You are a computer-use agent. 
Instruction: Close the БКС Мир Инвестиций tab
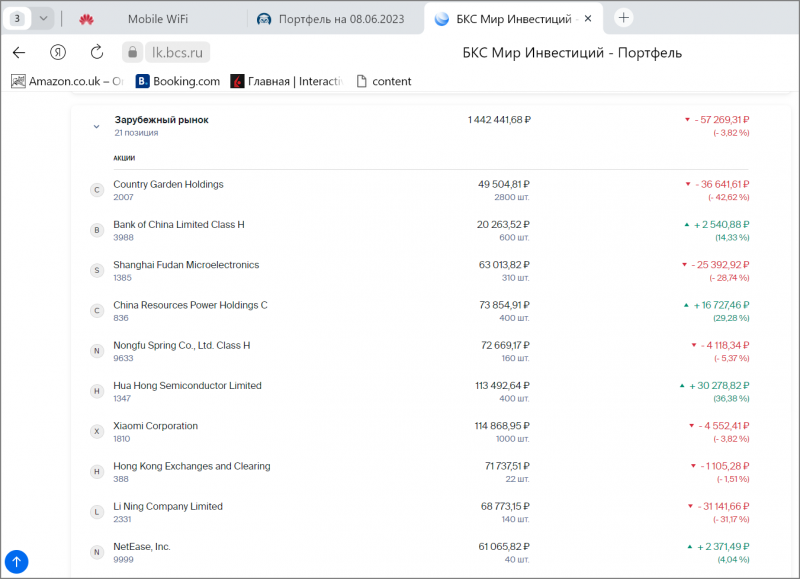[x=587, y=19]
